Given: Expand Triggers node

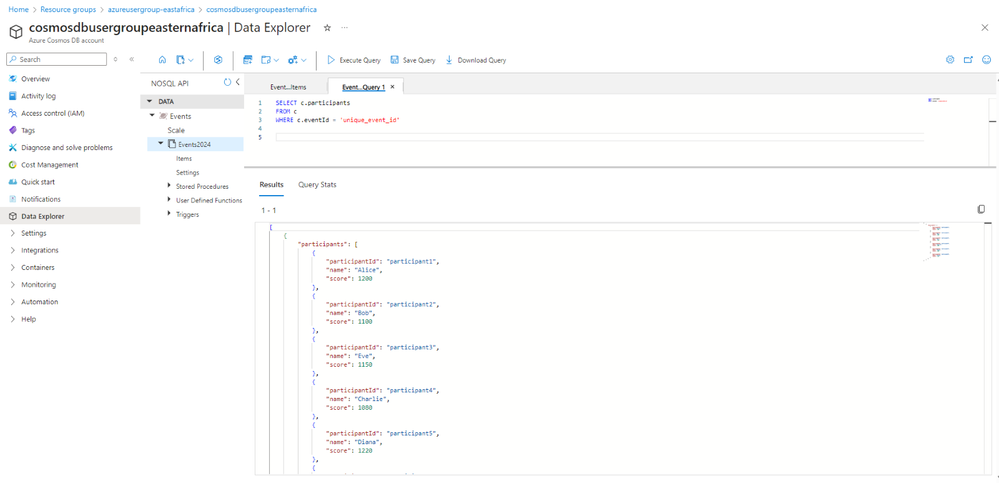Looking at the screenshot, I should 169,214.
